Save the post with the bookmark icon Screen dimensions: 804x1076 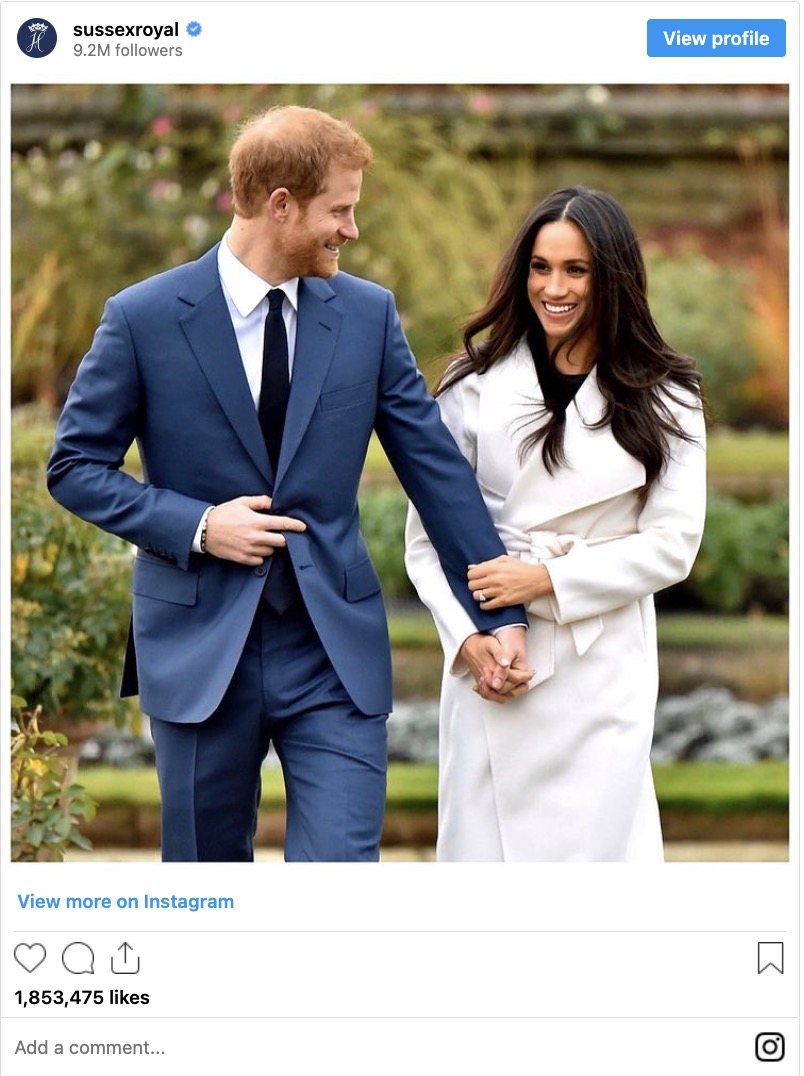click(x=770, y=958)
